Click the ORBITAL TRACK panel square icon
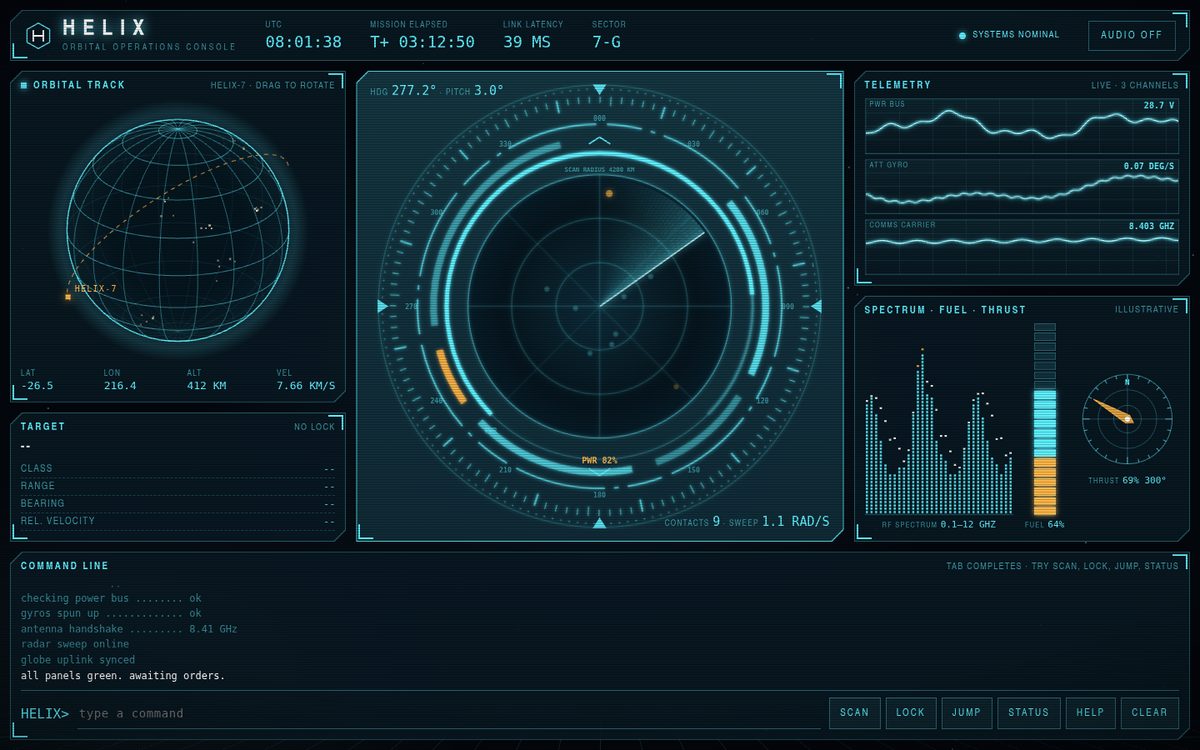 coord(24,85)
